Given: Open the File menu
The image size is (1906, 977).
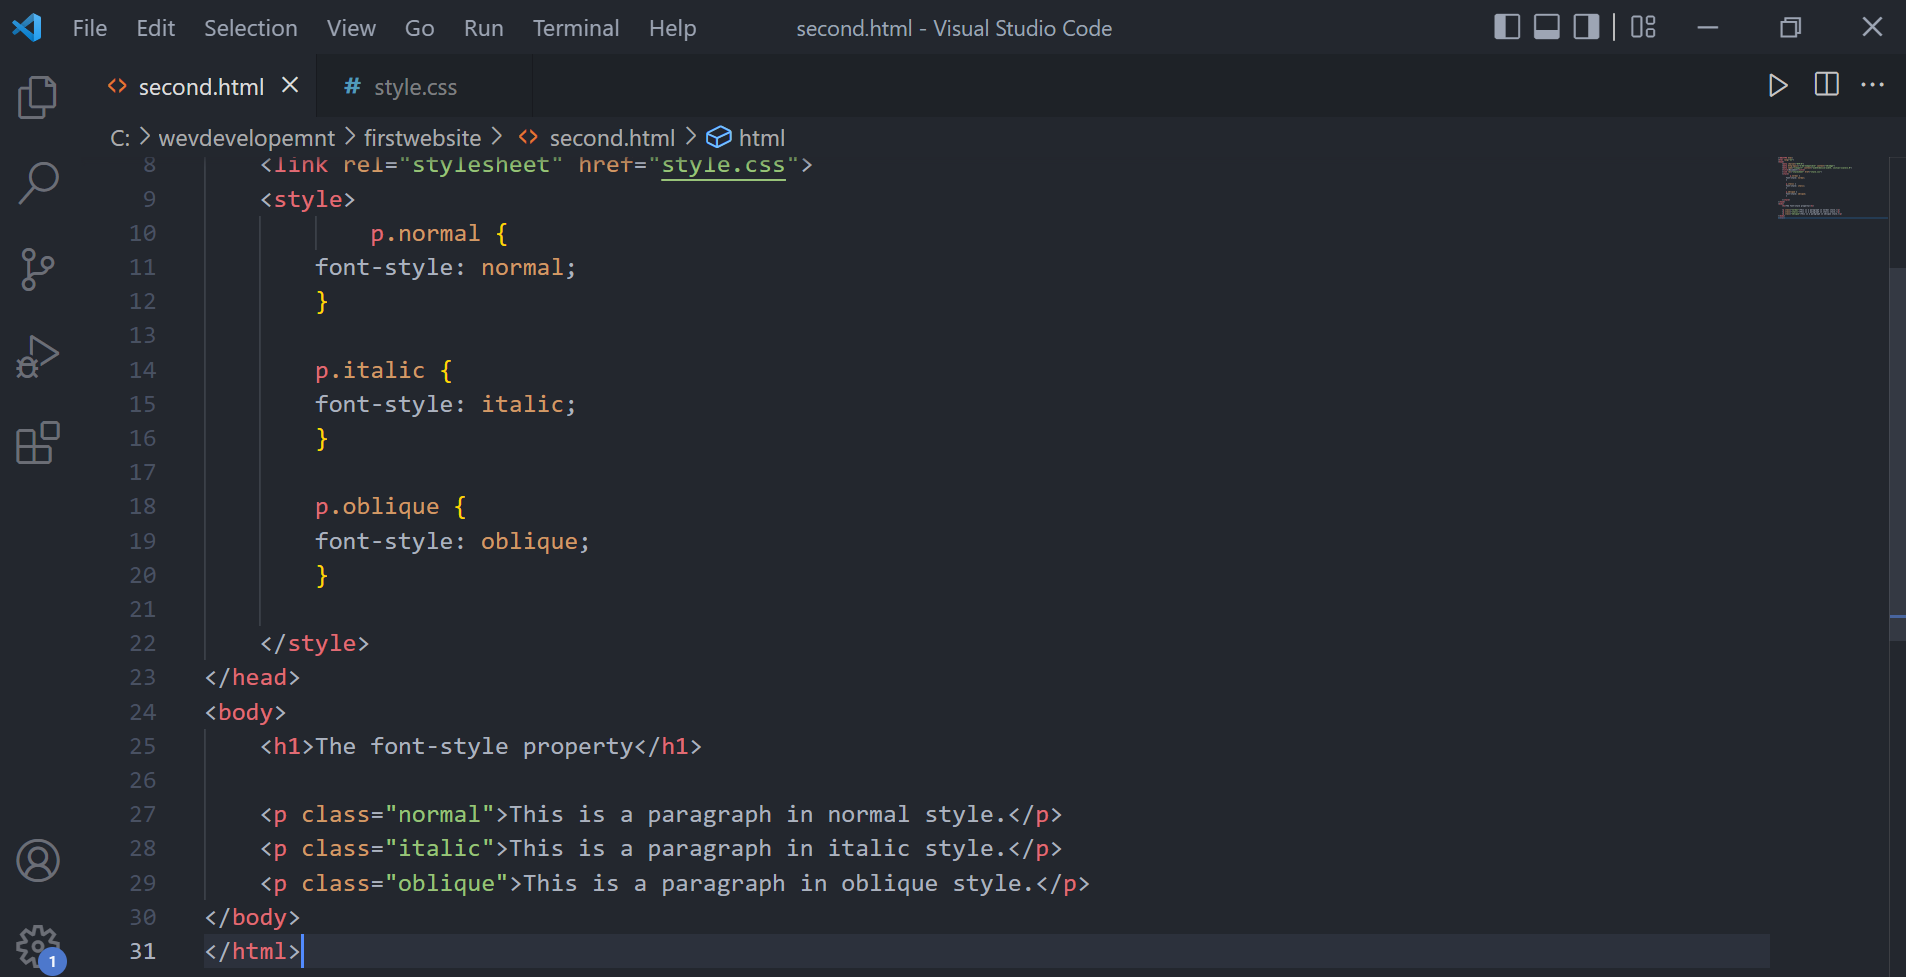Looking at the screenshot, I should click(x=90, y=28).
